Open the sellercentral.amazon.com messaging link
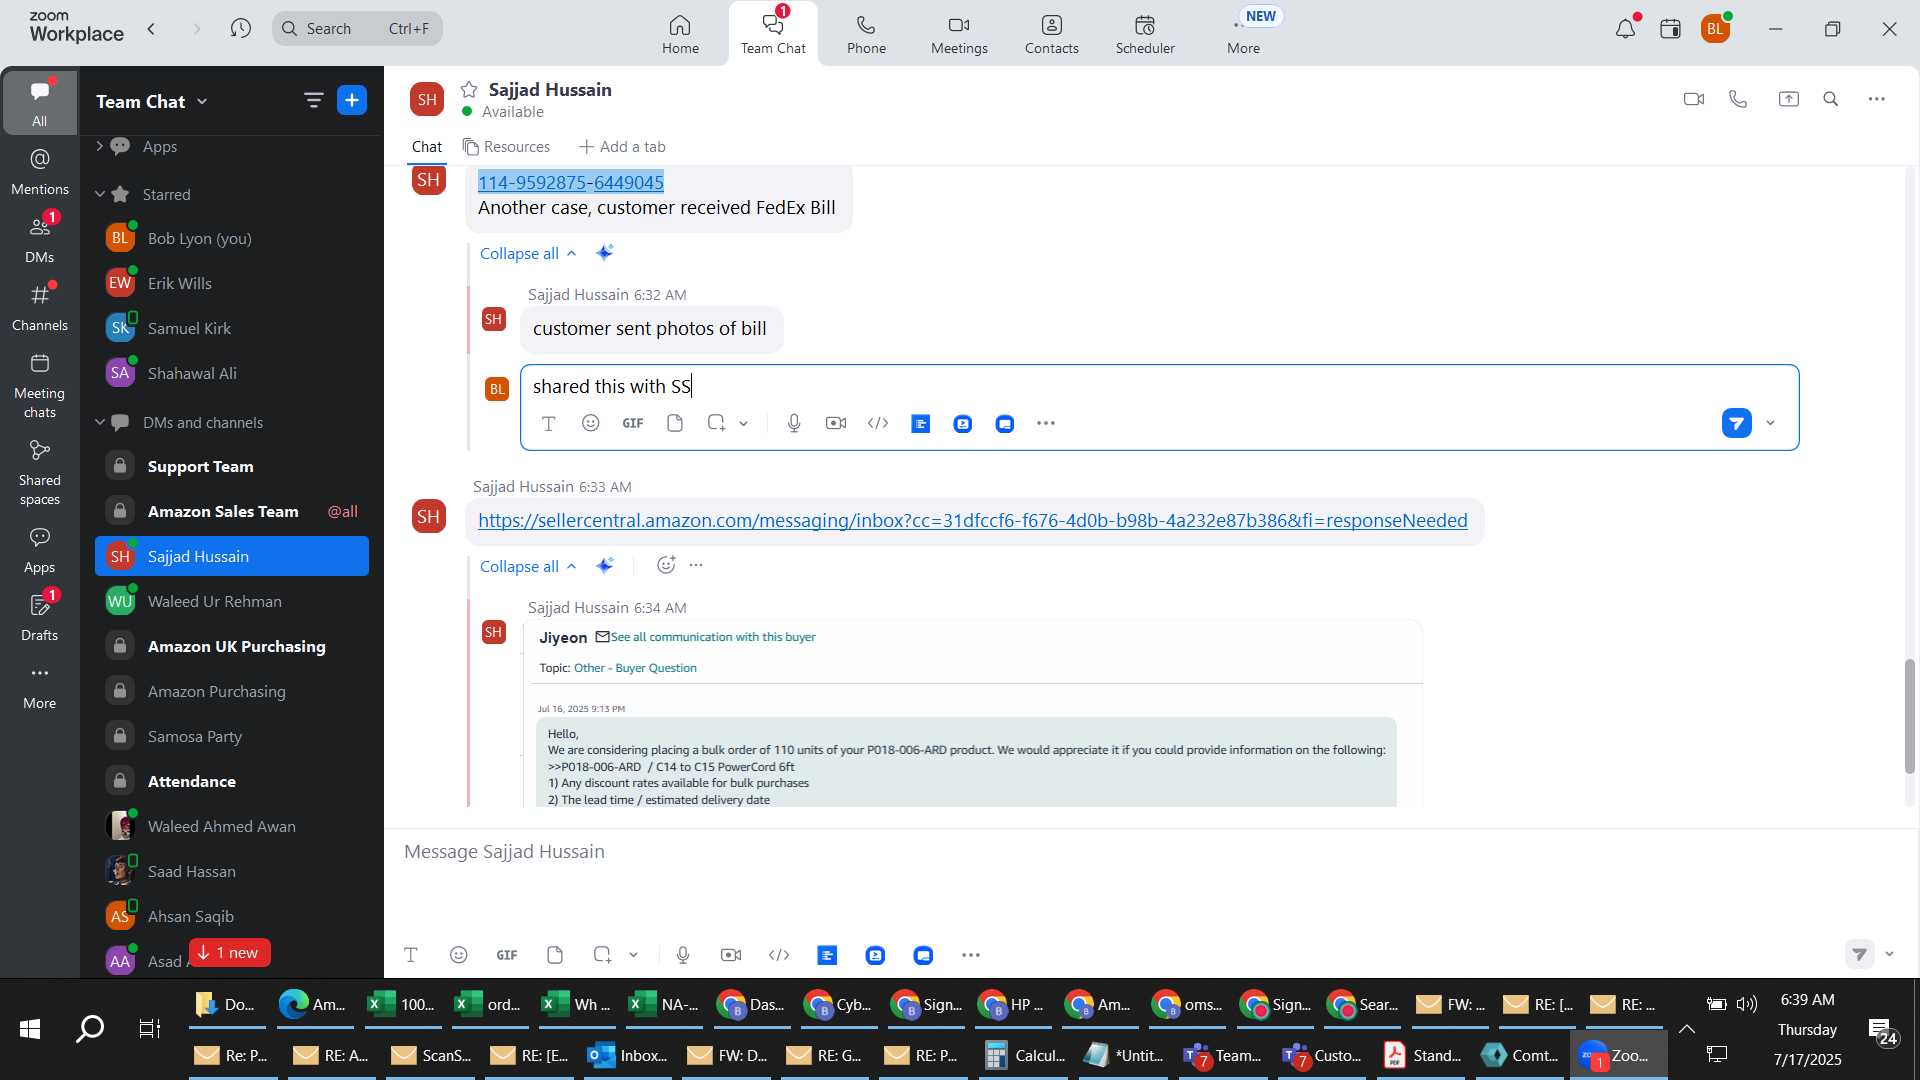The image size is (1920, 1080). (973, 521)
